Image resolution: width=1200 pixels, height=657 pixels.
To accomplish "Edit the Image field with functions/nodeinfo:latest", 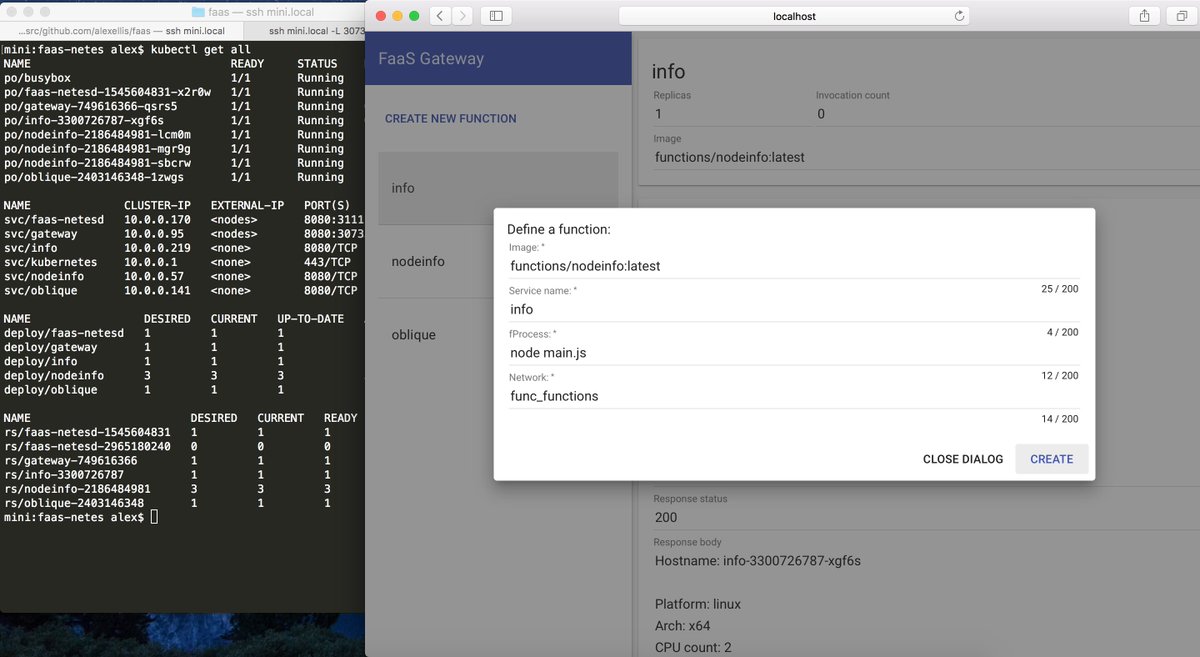I will [x=794, y=266].
